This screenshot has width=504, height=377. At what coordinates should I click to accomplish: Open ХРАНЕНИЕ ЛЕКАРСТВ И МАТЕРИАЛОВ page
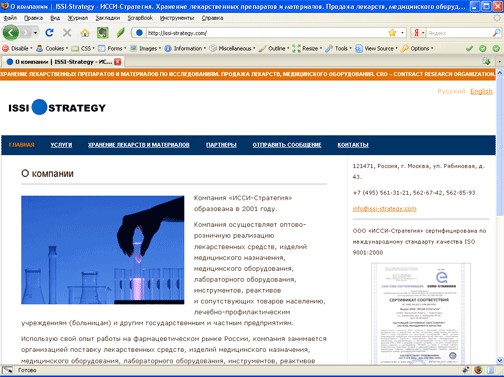139,145
